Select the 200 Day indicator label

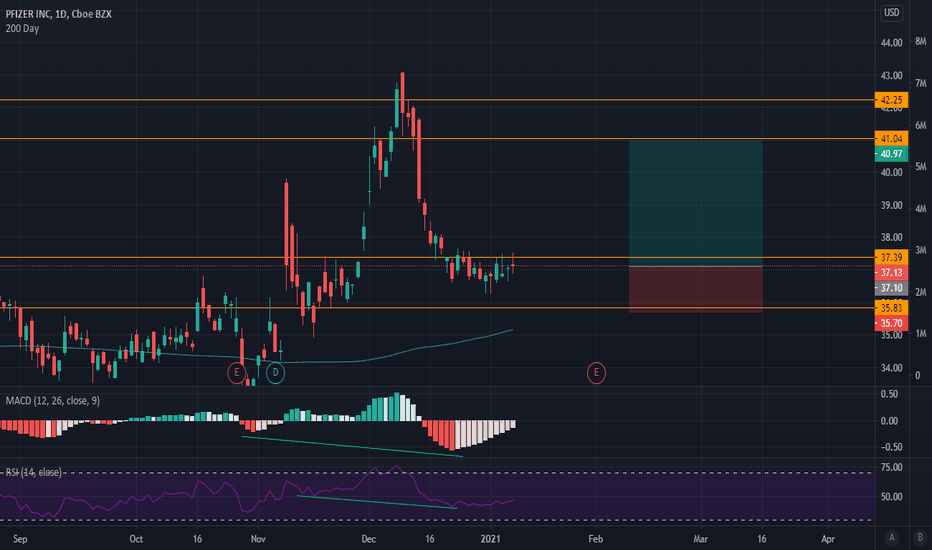pos(23,29)
